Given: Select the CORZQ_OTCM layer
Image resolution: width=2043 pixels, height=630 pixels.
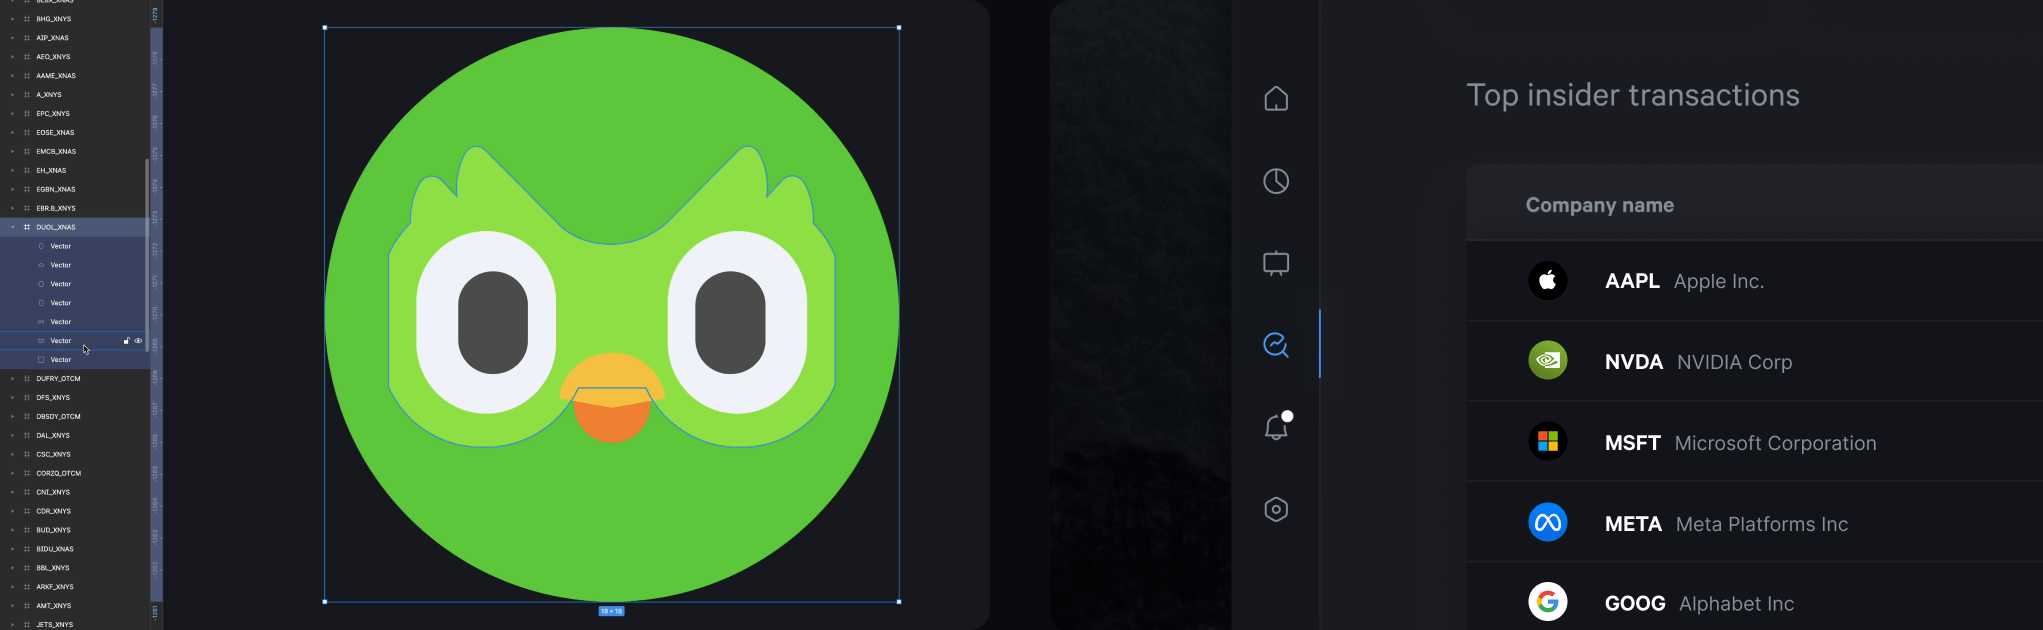Looking at the screenshot, I should click(58, 473).
